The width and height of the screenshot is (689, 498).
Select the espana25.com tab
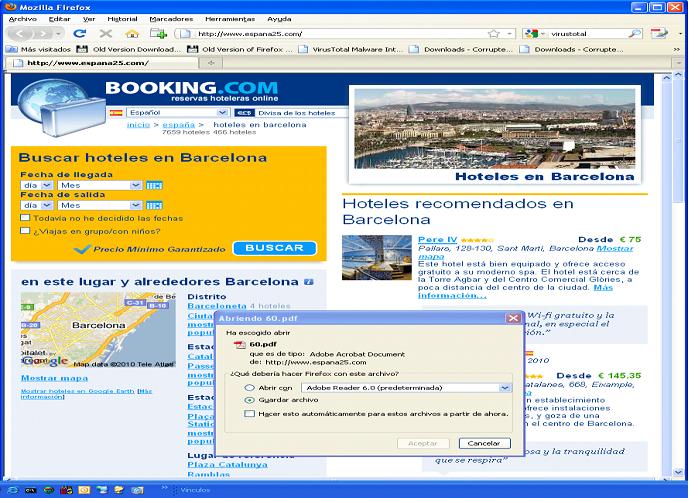point(101,63)
